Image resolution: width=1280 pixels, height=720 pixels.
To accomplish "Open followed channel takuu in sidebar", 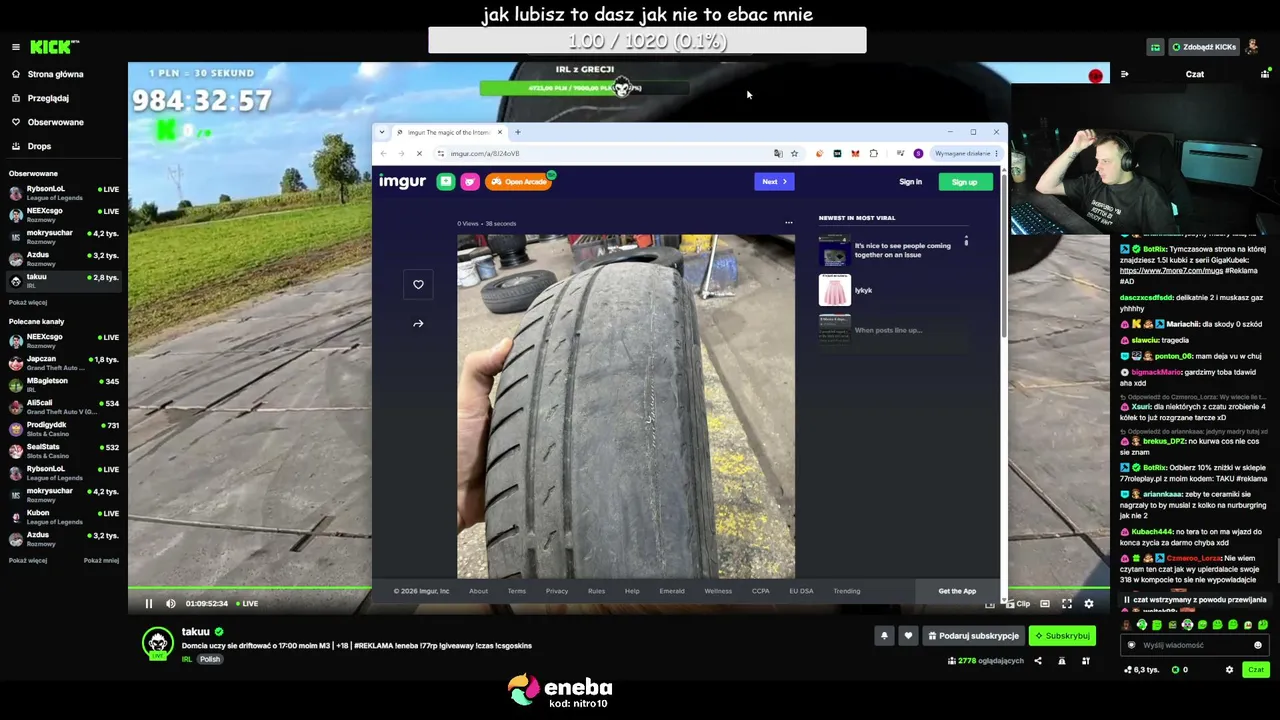I will pyautogui.click(x=63, y=280).
